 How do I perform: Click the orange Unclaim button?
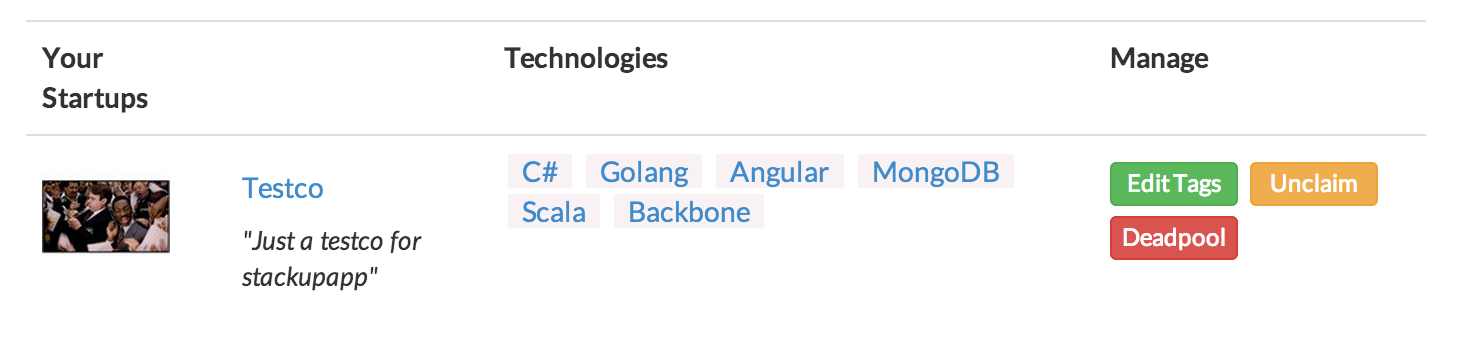pos(1314,184)
